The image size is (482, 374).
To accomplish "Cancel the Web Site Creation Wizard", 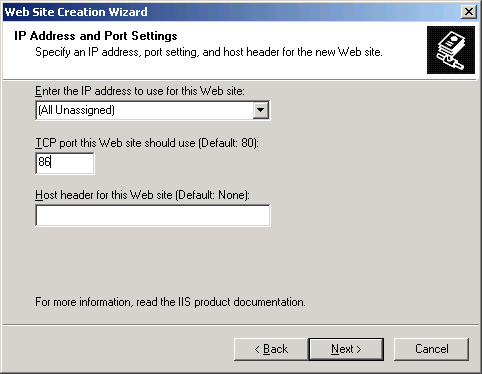I will (431, 349).
